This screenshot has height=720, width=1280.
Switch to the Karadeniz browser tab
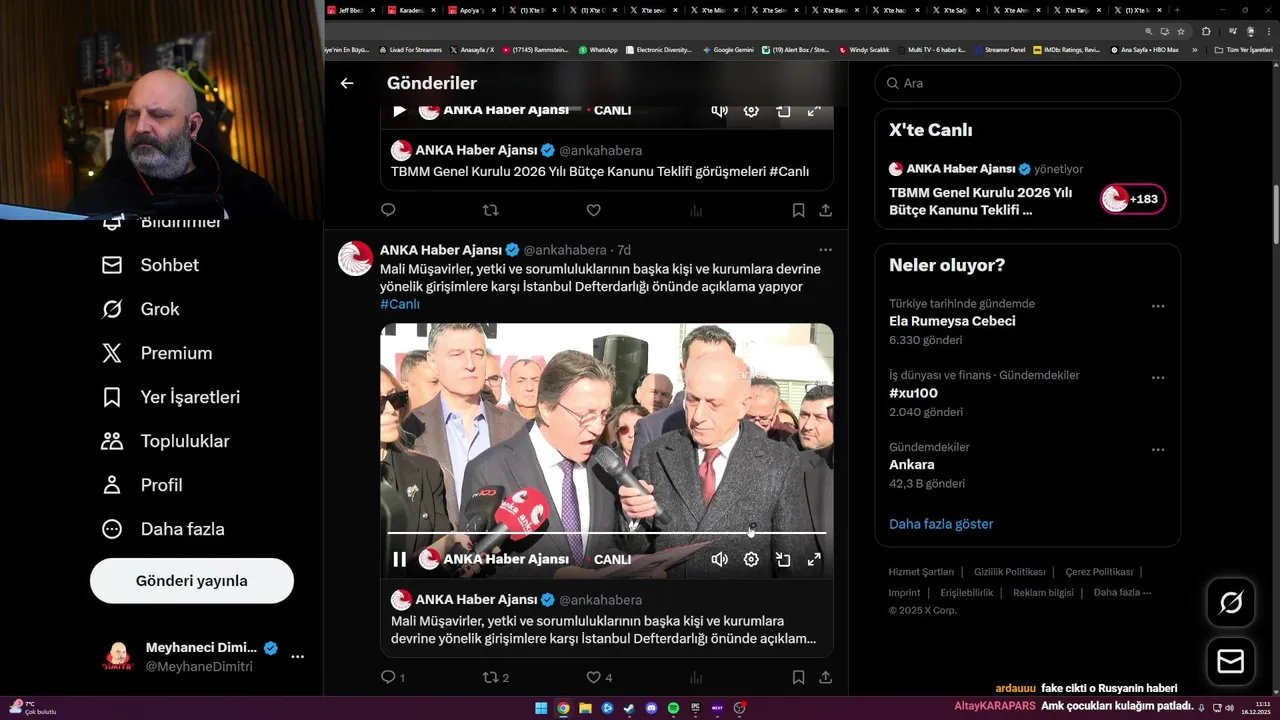pos(412,10)
